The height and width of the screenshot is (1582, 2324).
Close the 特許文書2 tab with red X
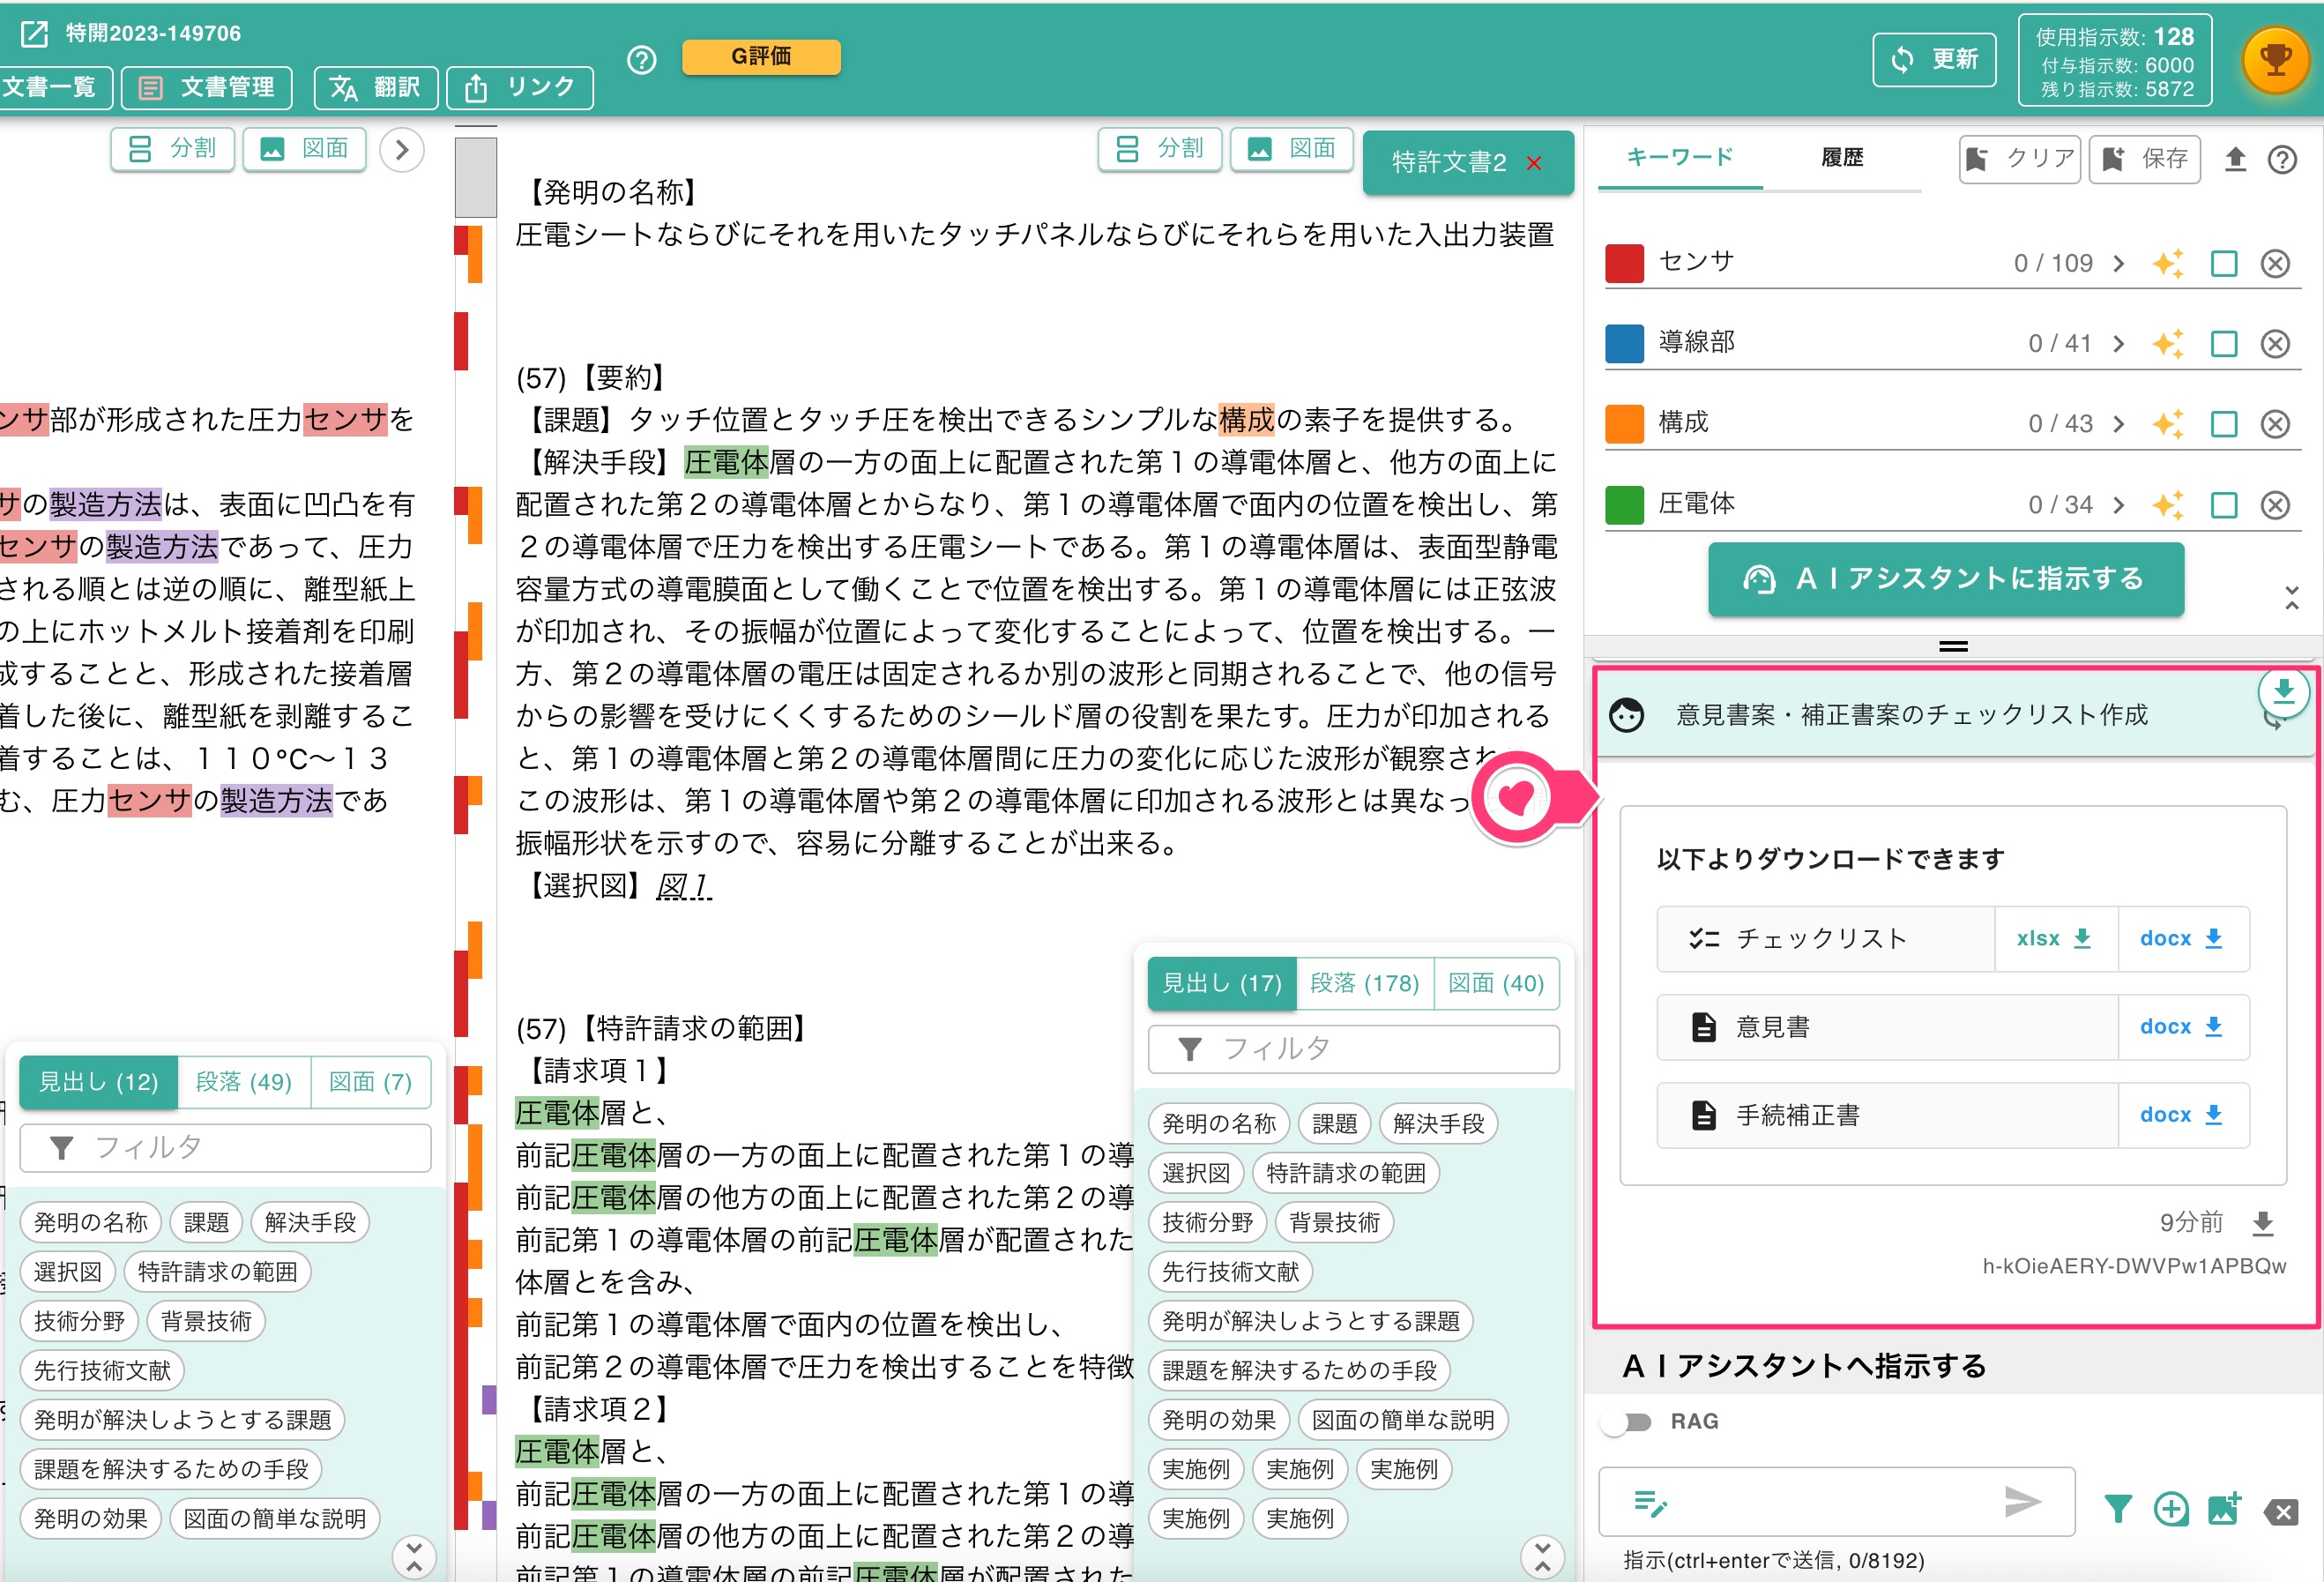pos(1534,163)
